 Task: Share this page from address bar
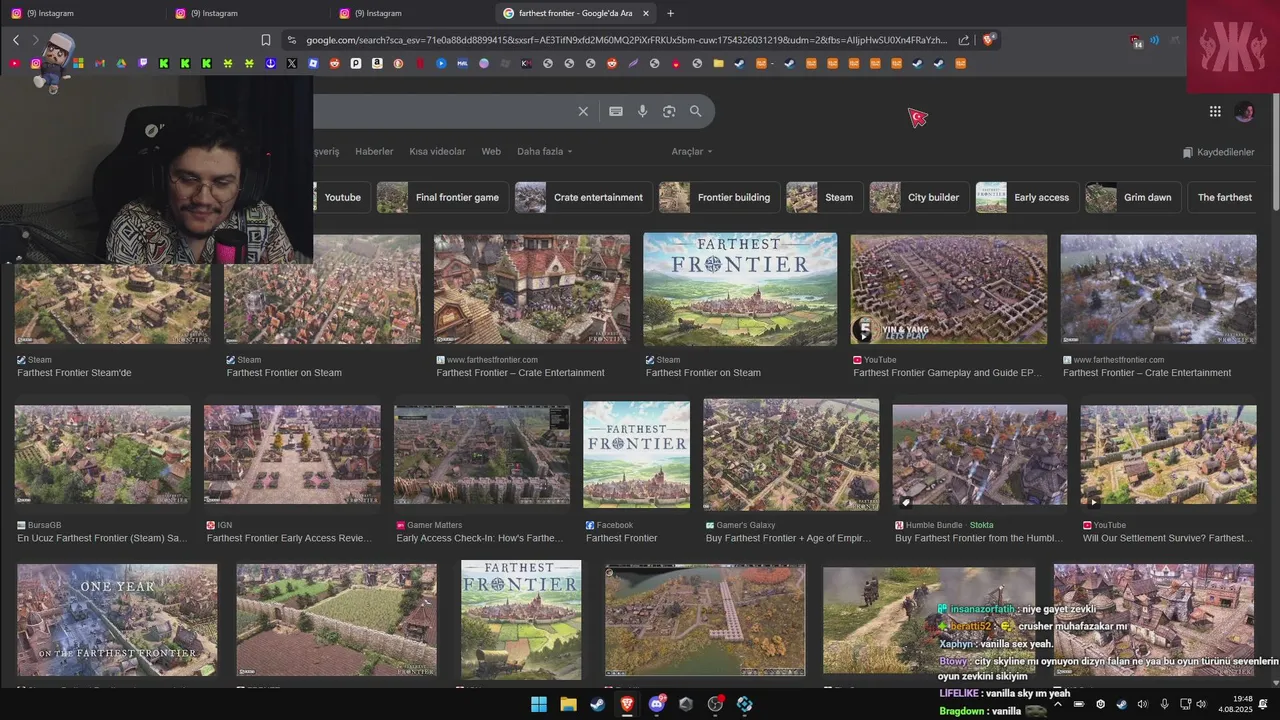(964, 40)
